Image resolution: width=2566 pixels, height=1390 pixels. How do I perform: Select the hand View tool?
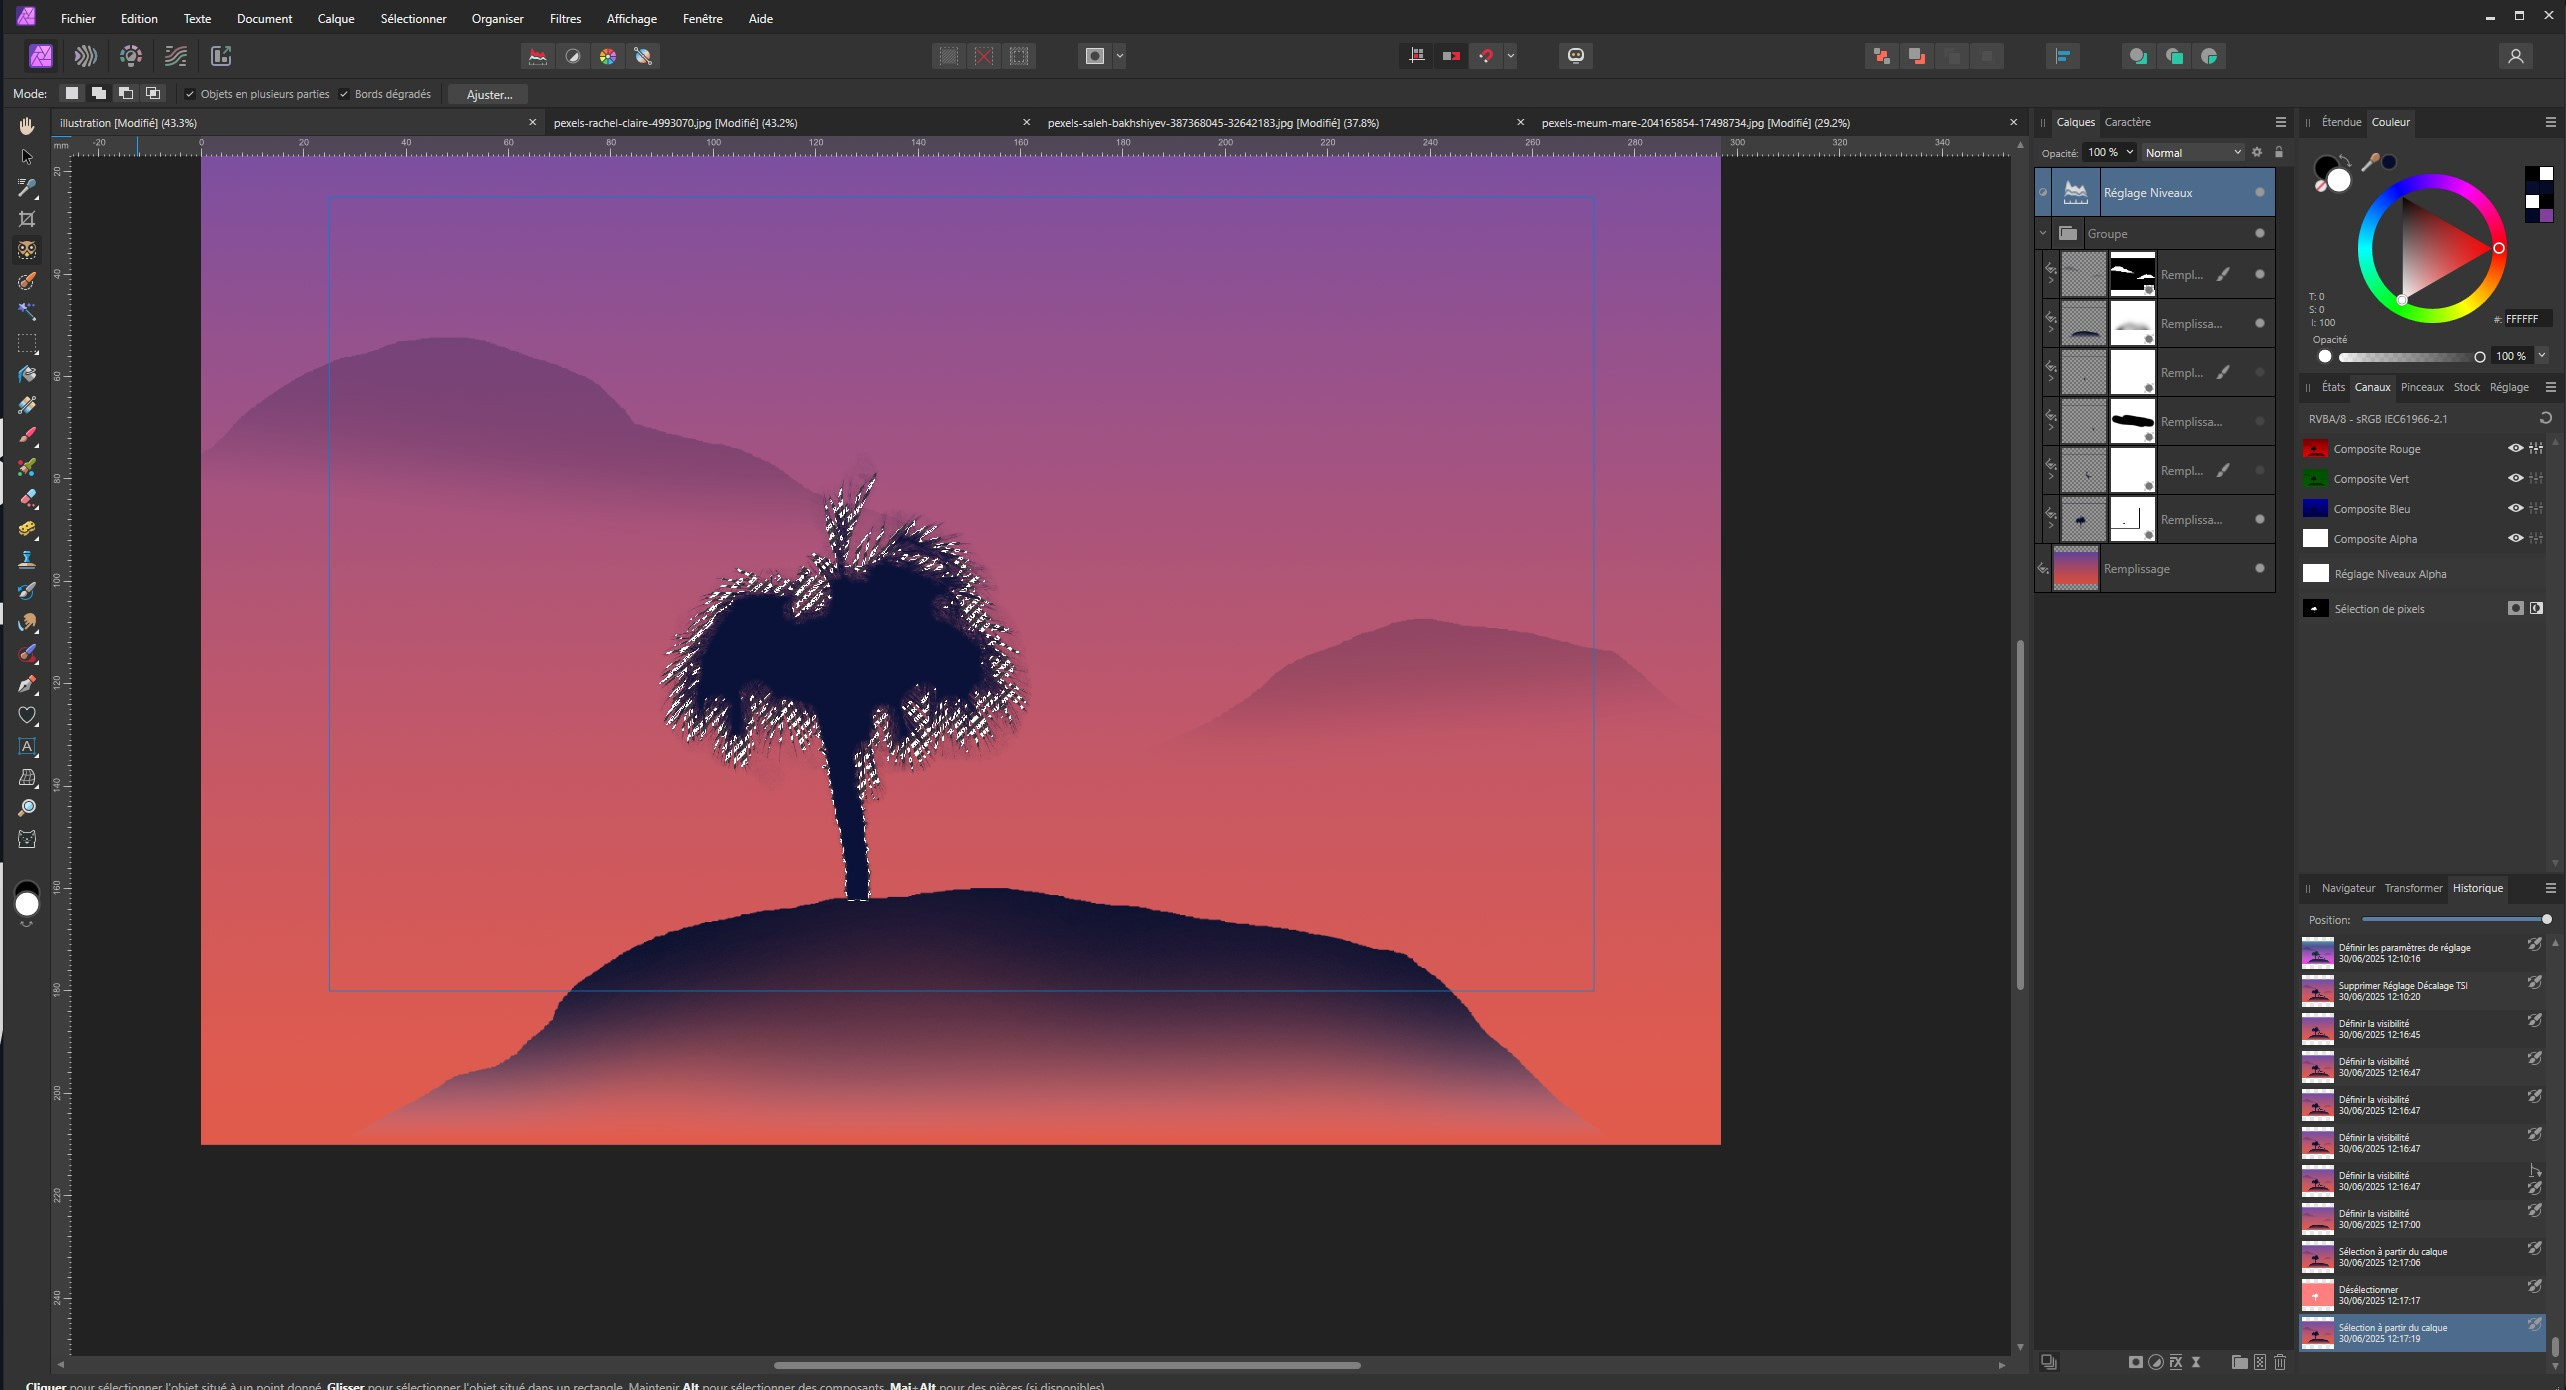[27, 126]
